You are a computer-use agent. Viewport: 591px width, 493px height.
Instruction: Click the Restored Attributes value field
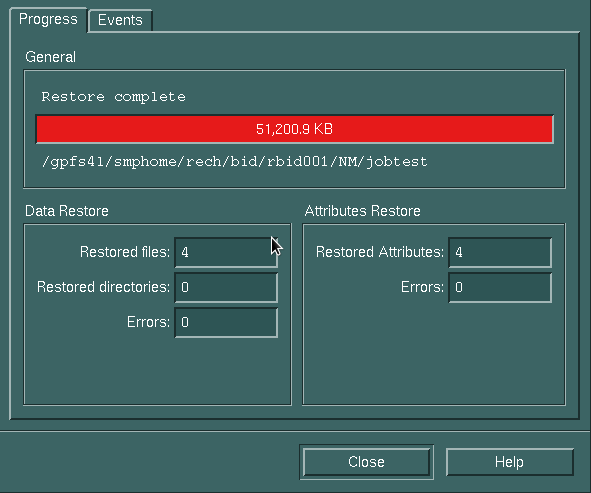[x=500, y=252]
